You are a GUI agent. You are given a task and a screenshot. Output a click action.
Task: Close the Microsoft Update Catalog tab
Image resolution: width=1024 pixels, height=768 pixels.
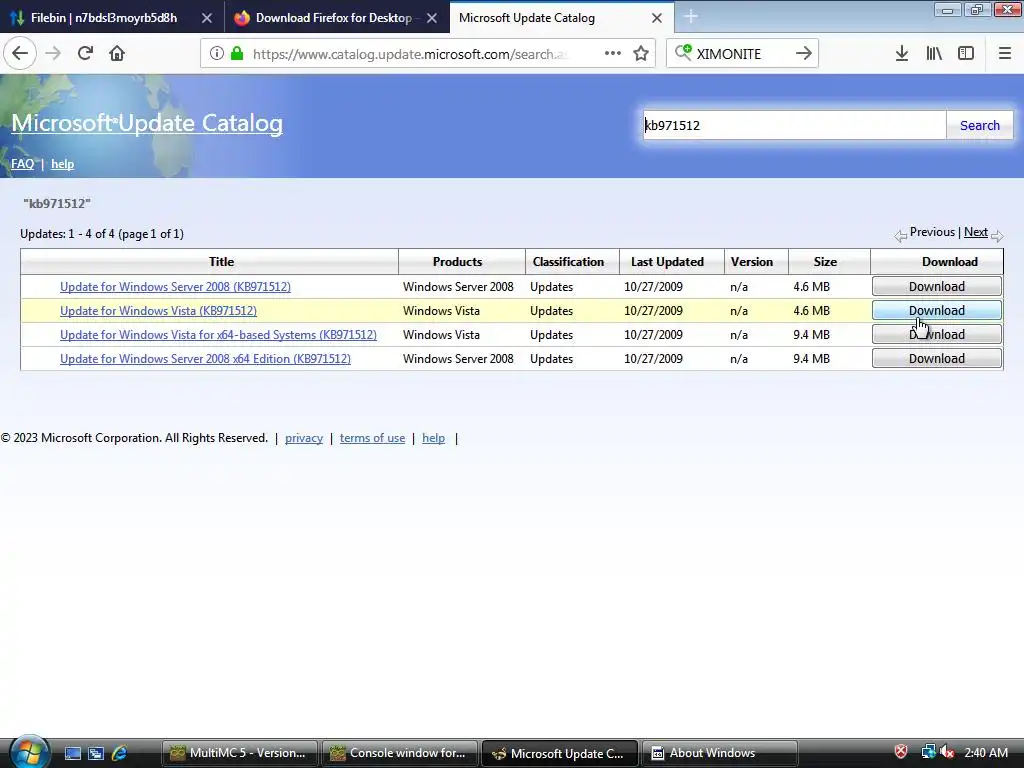657,18
